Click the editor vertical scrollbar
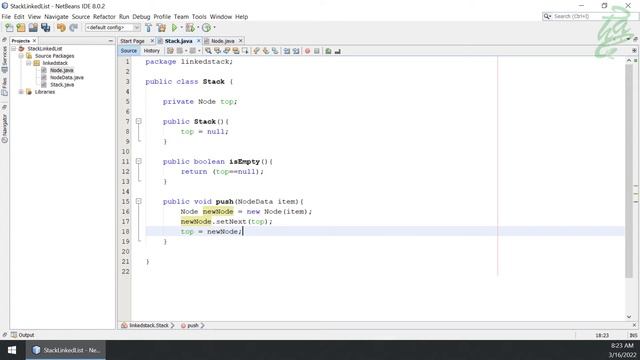Viewport: 640px width, 360px height. 629,171
